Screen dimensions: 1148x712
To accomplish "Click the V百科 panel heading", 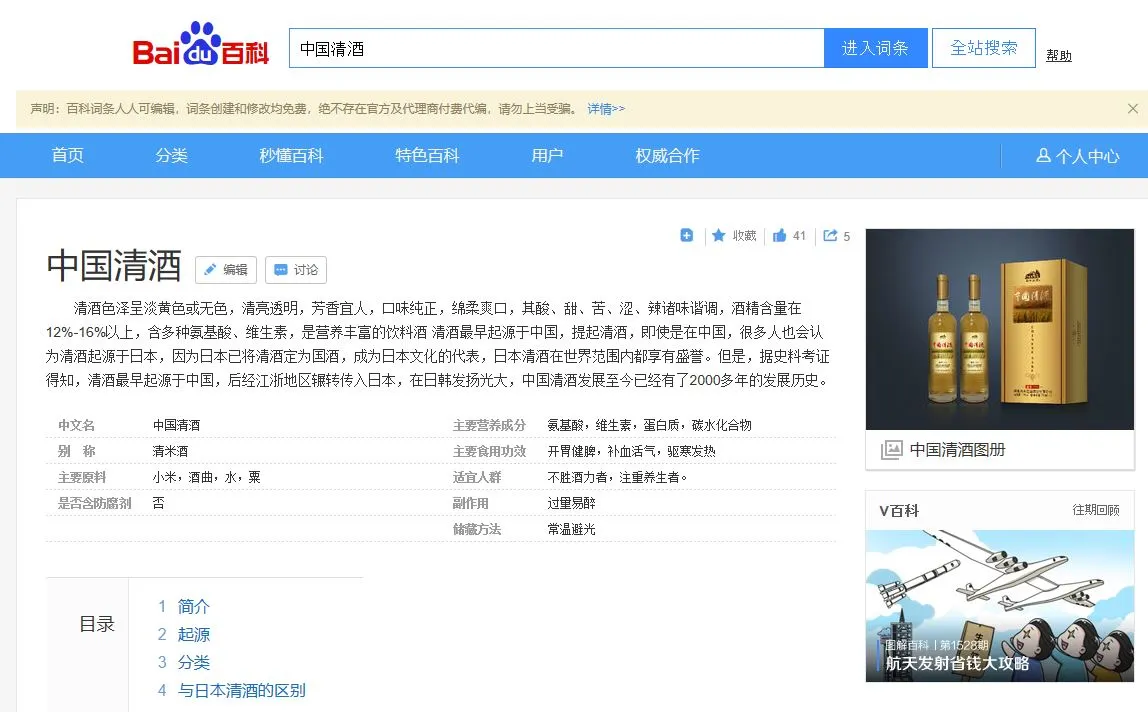I will 899,511.
